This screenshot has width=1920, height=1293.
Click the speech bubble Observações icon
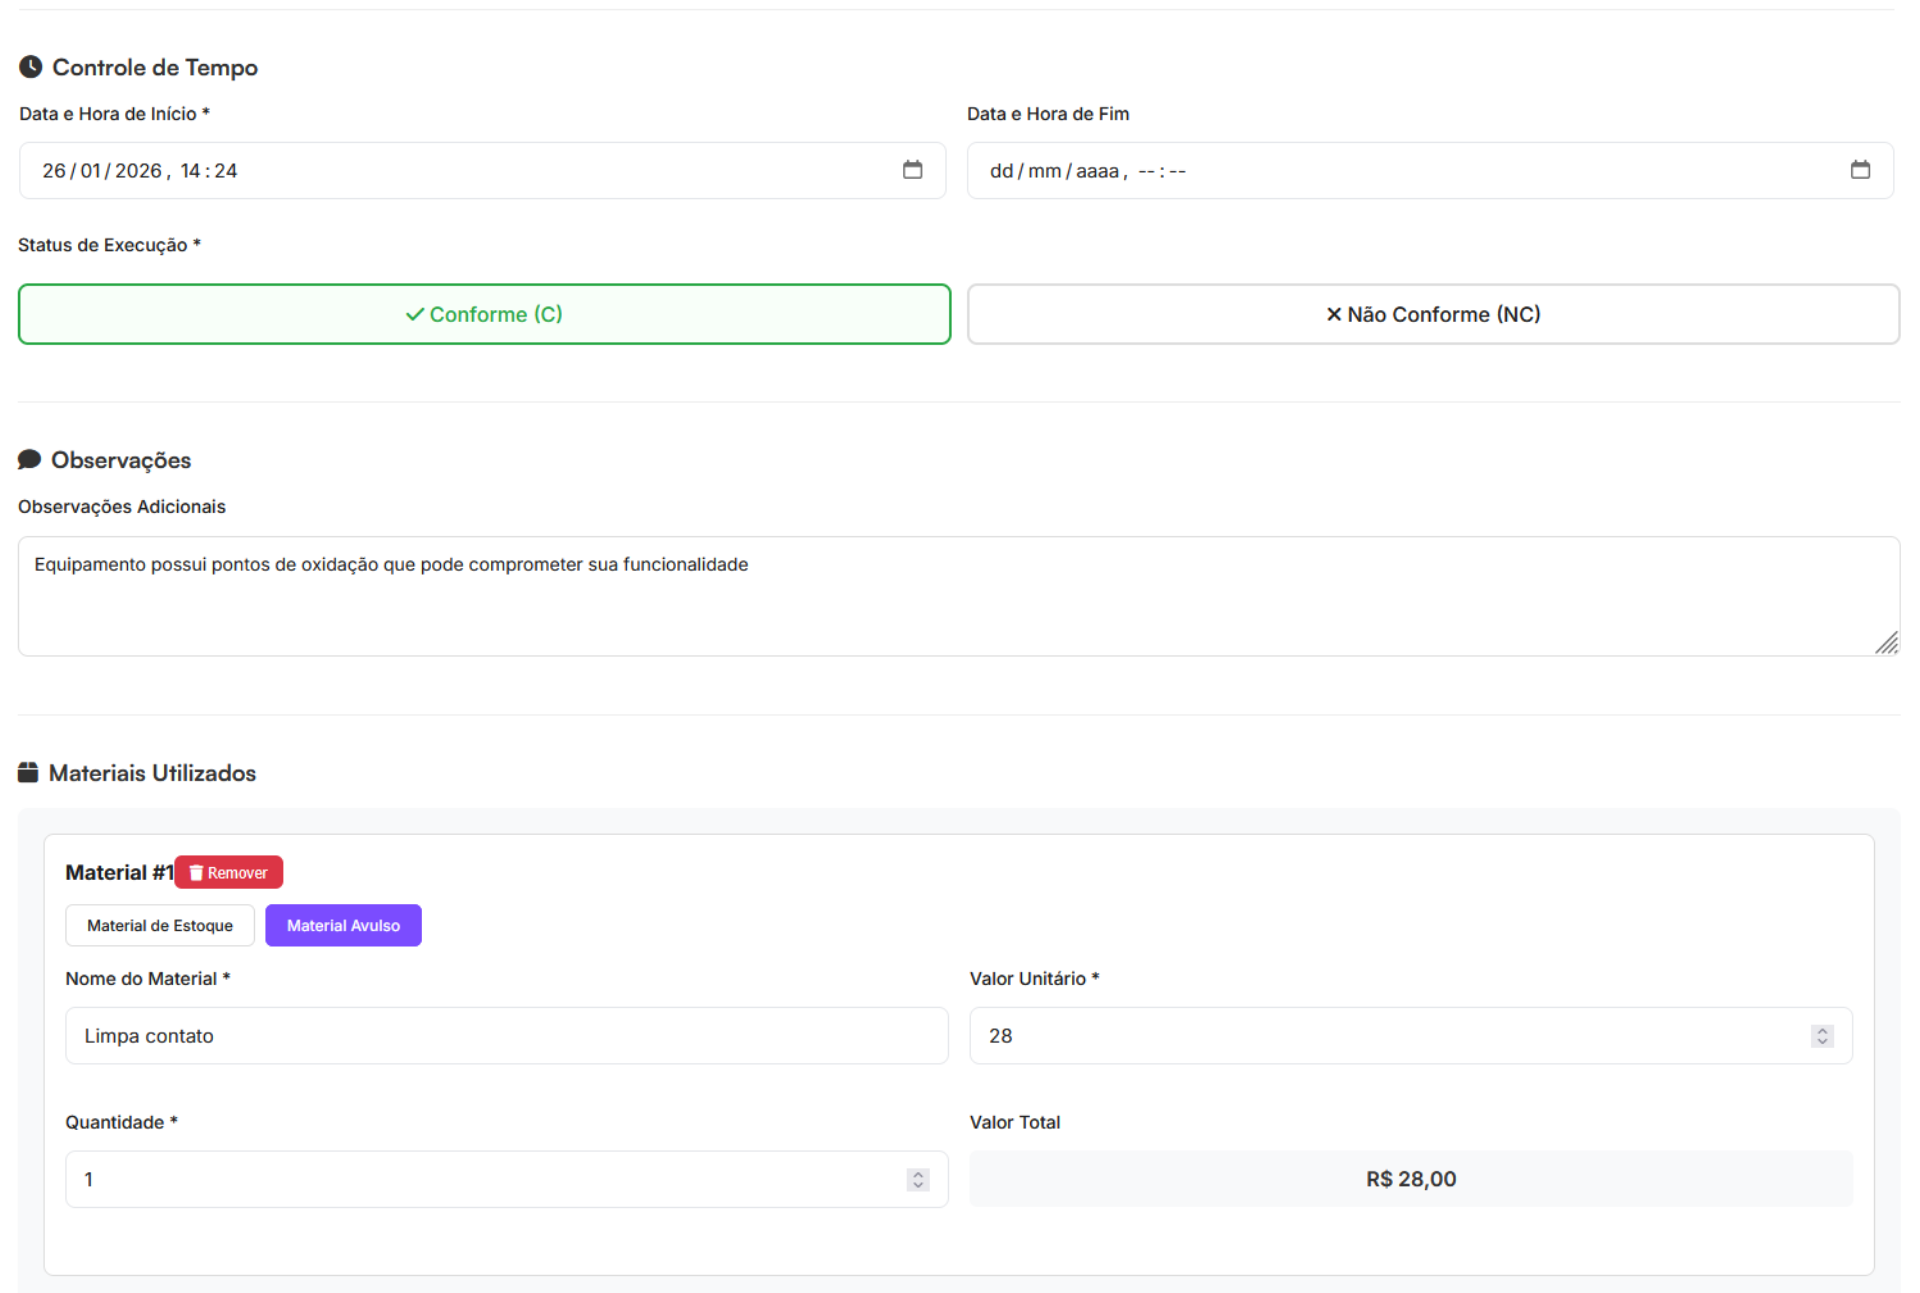[30, 460]
